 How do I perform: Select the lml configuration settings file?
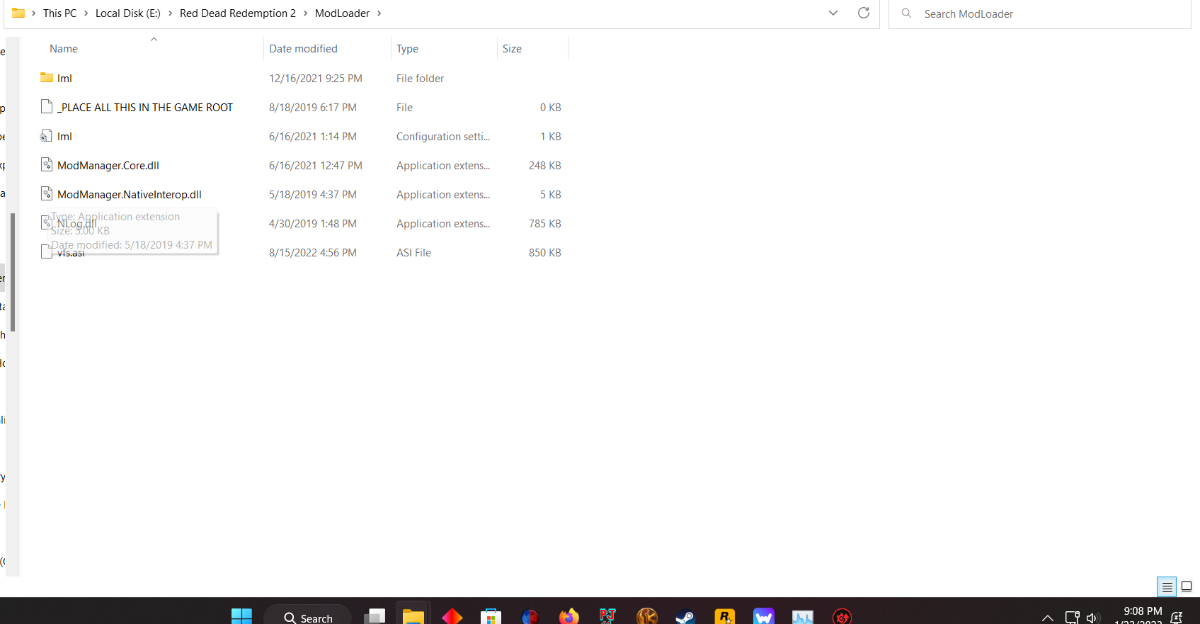[64, 136]
